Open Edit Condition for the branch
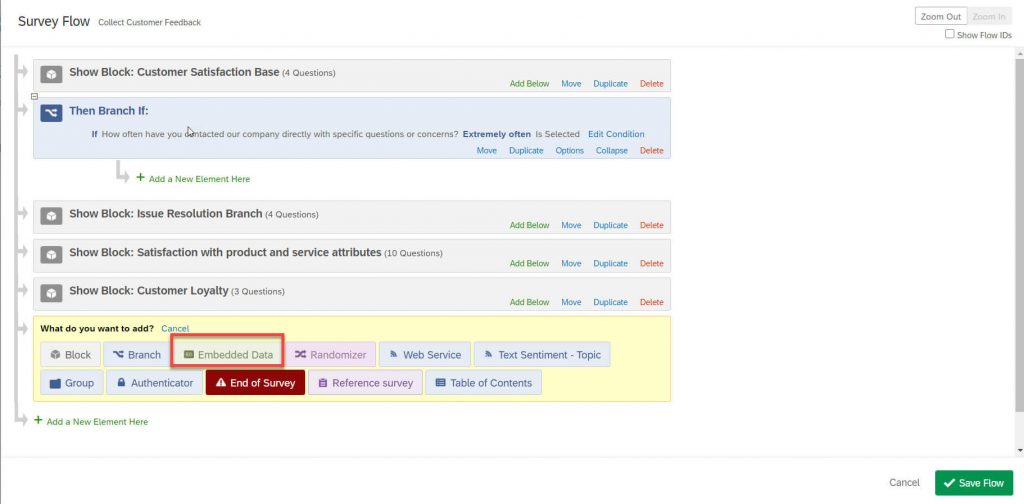The height and width of the screenshot is (504, 1024). [616, 134]
